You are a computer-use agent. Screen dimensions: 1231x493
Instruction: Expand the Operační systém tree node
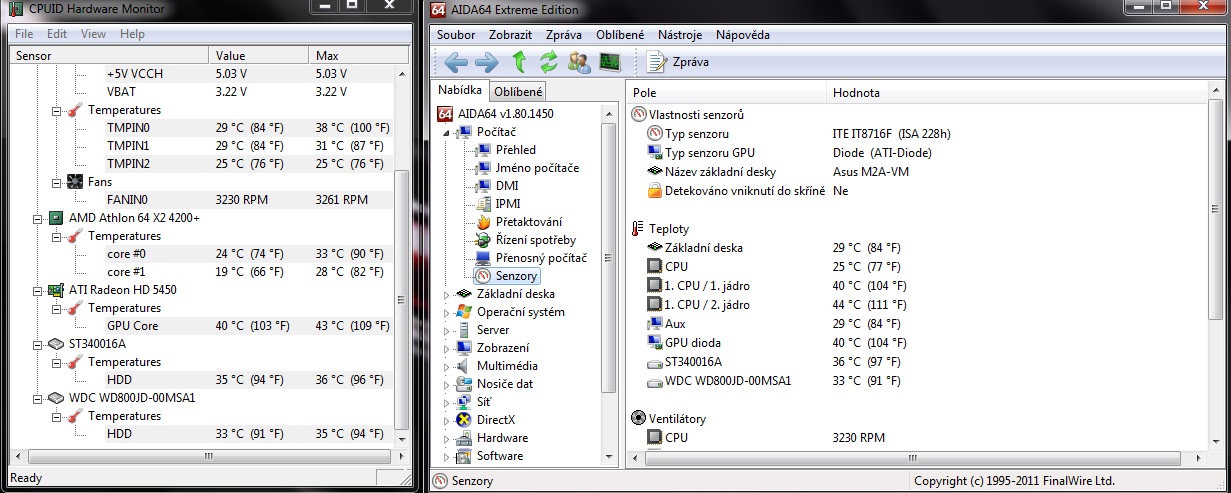pyautogui.click(x=447, y=312)
